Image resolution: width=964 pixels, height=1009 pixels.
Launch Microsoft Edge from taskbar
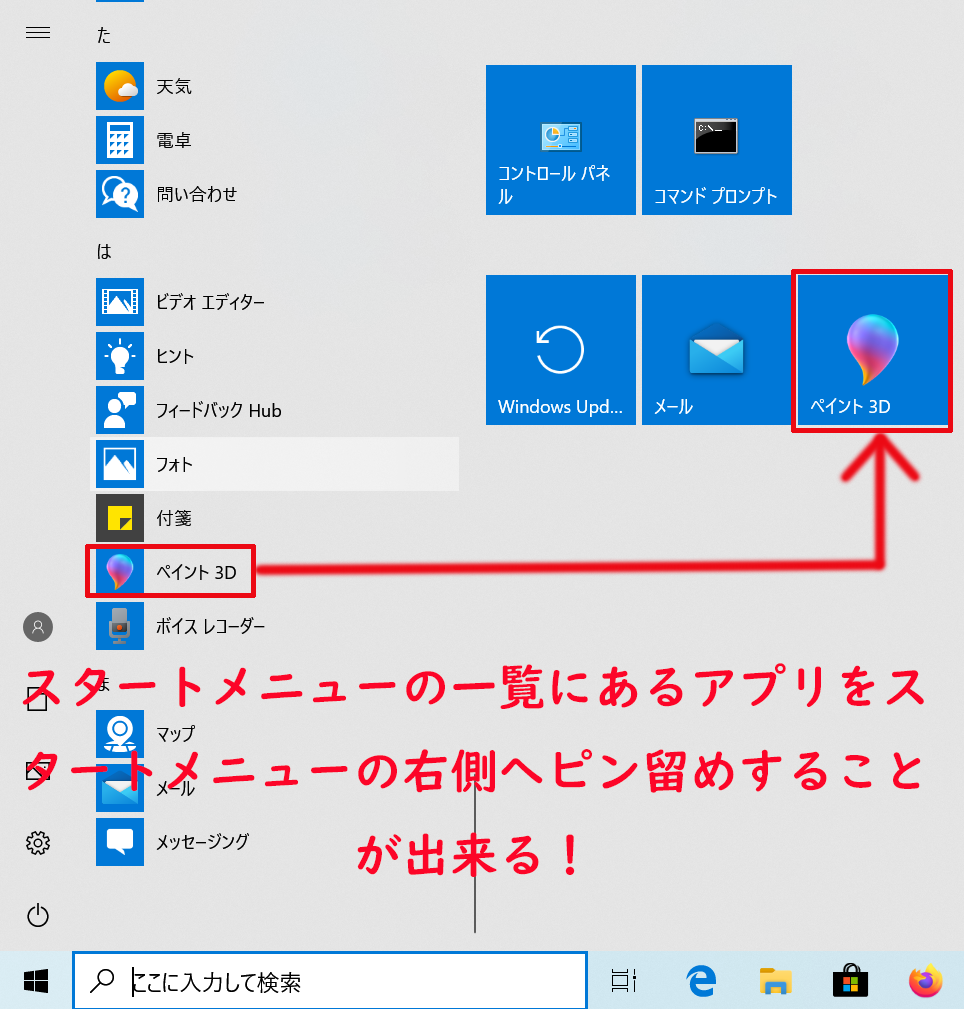[x=701, y=981]
